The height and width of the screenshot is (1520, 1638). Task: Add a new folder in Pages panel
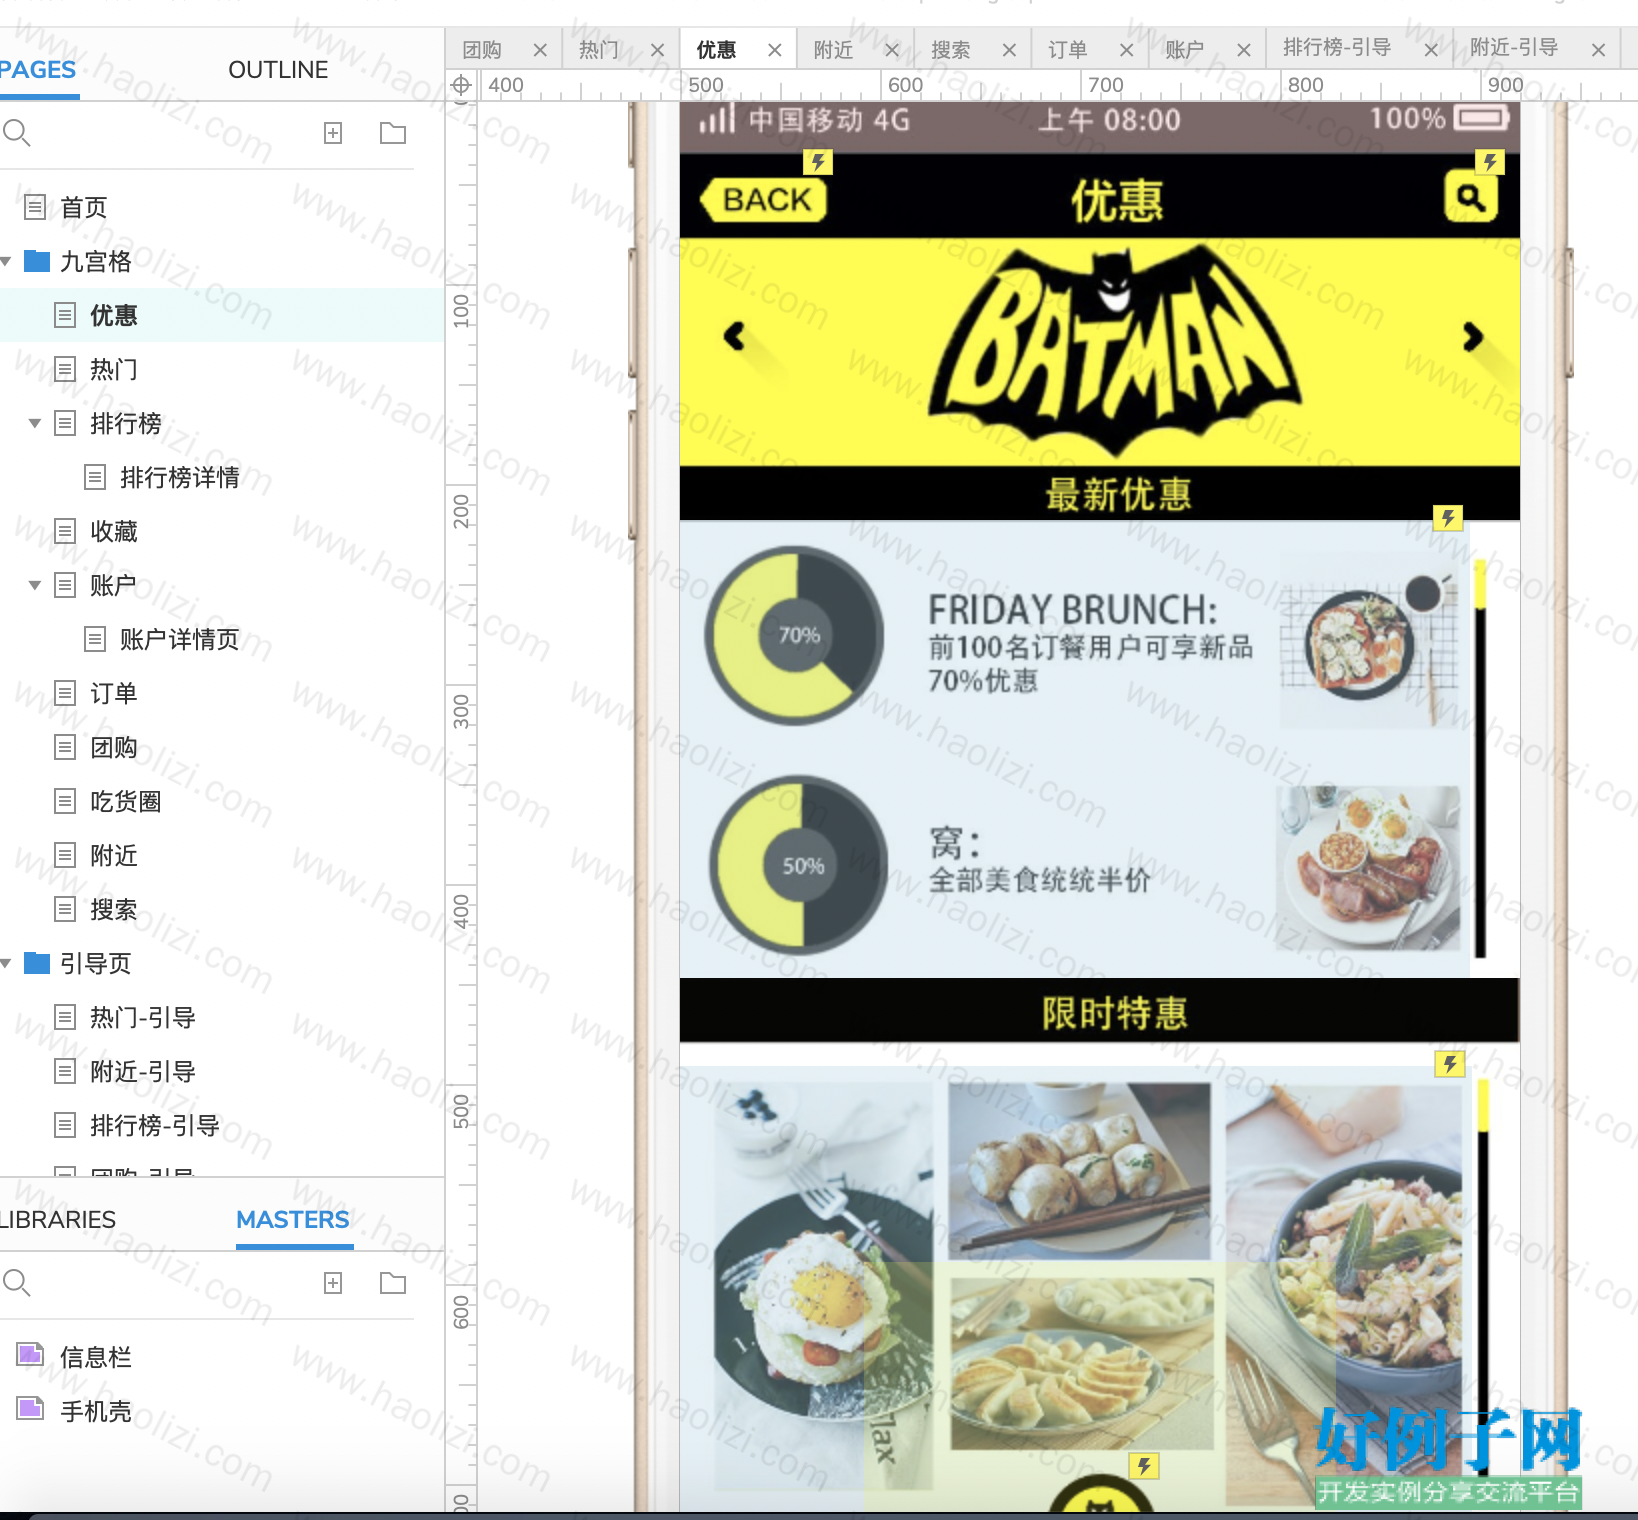pos(393,133)
